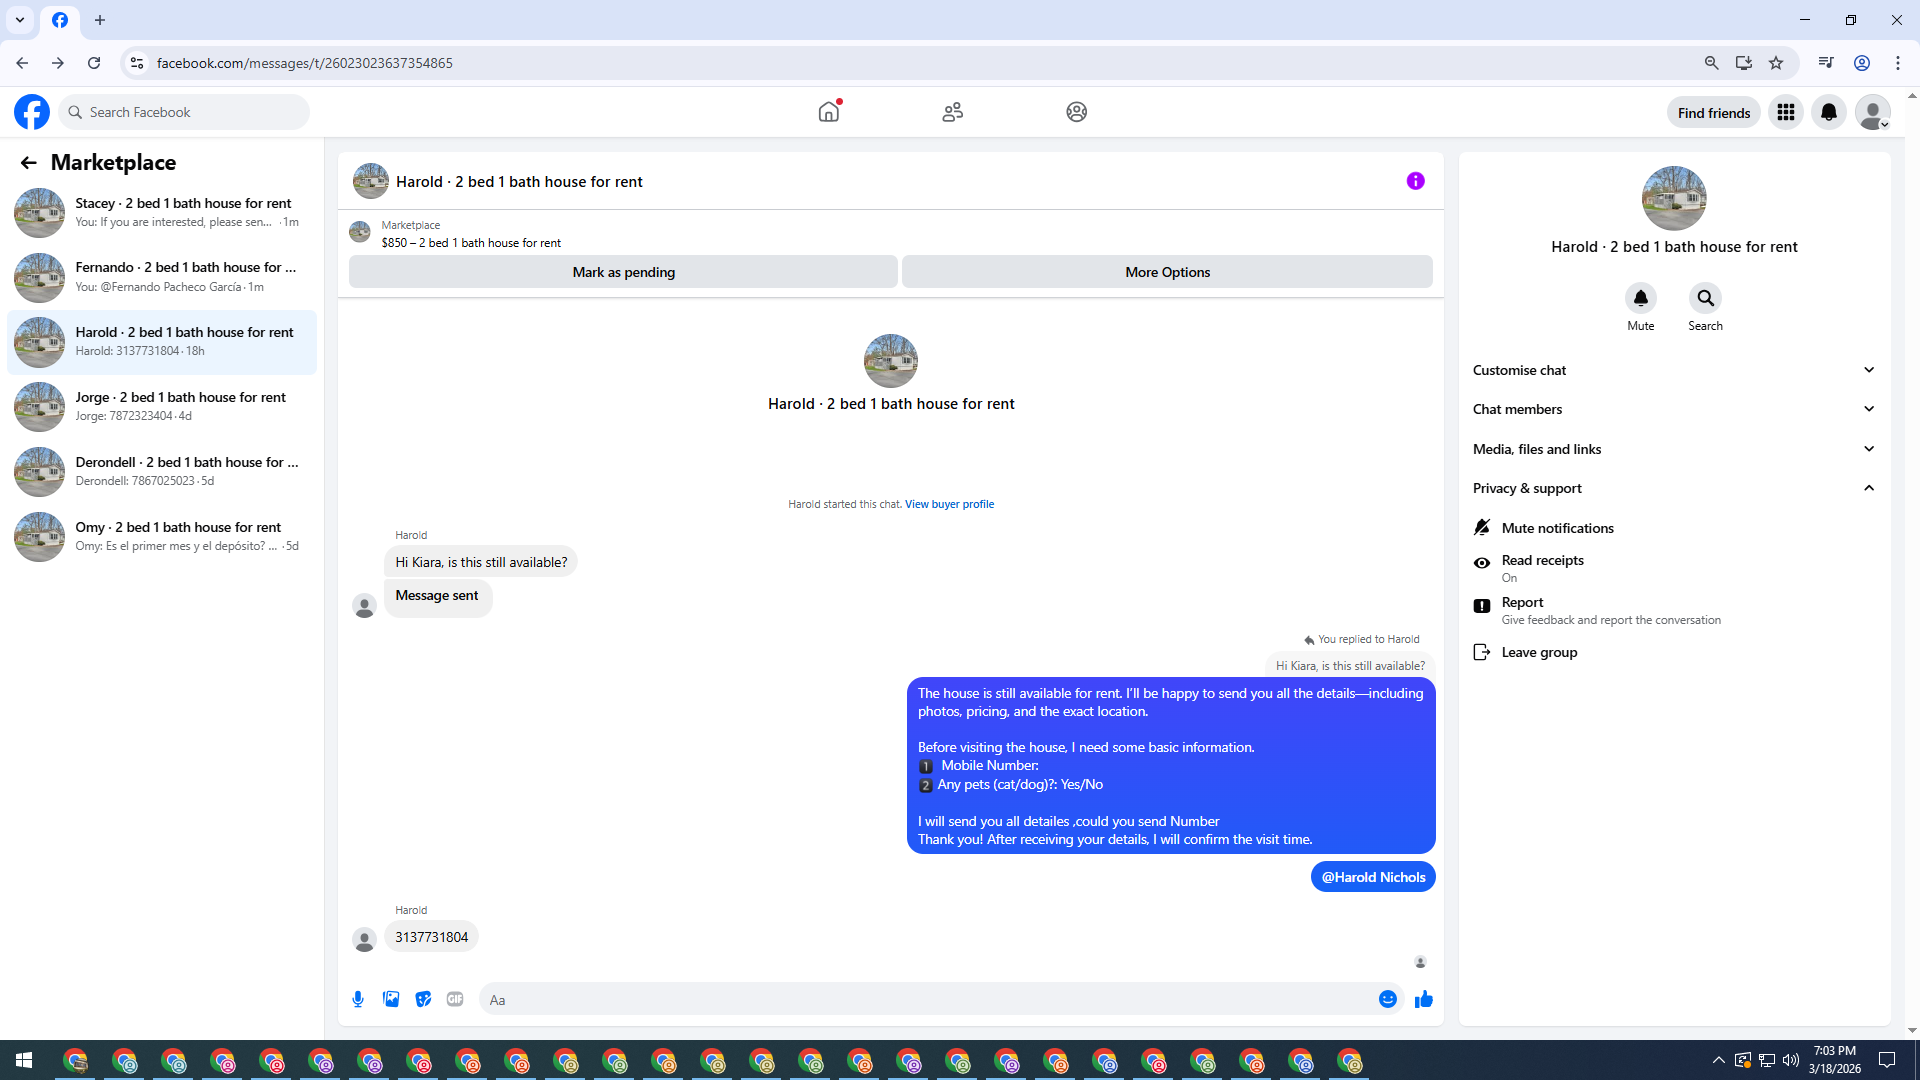
Task: Mute chat using the bell button
Action: point(1640,298)
